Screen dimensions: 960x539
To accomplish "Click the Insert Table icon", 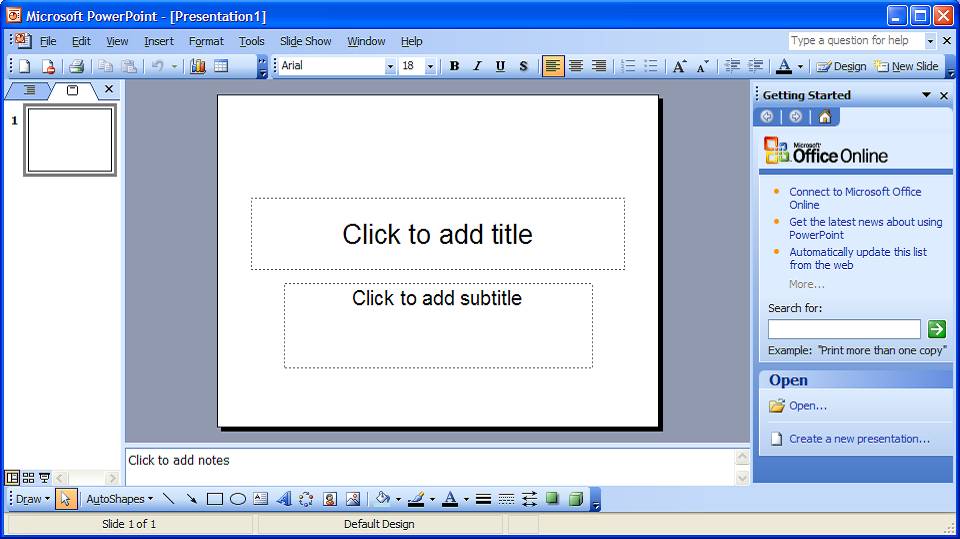I will point(221,66).
